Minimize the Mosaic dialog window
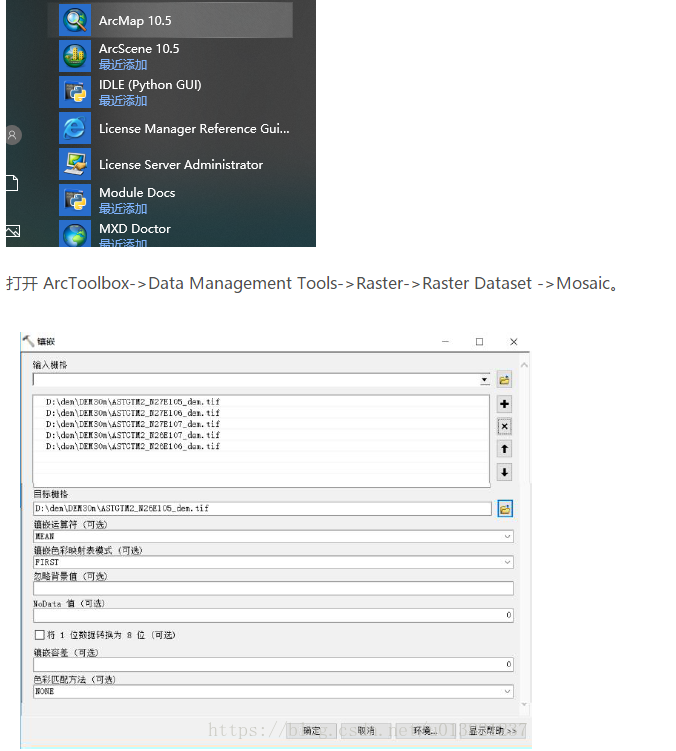 tap(445, 341)
